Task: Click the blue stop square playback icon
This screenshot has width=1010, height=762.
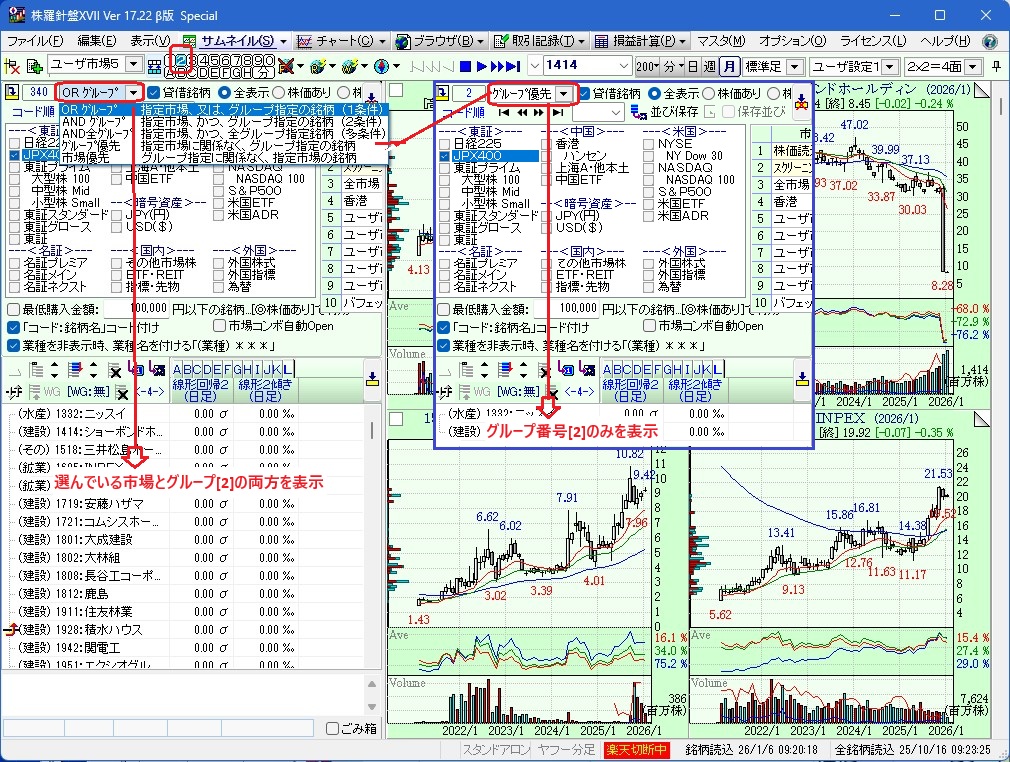Action: (x=464, y=66)
